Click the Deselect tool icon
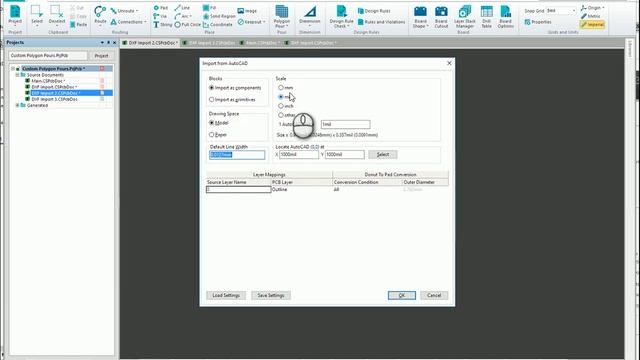The image size is (640, 360). coord(57,16)
